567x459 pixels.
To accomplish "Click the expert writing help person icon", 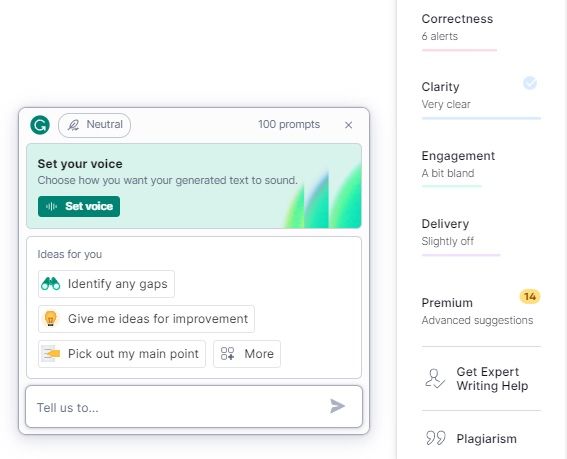I will pos(435,378).
